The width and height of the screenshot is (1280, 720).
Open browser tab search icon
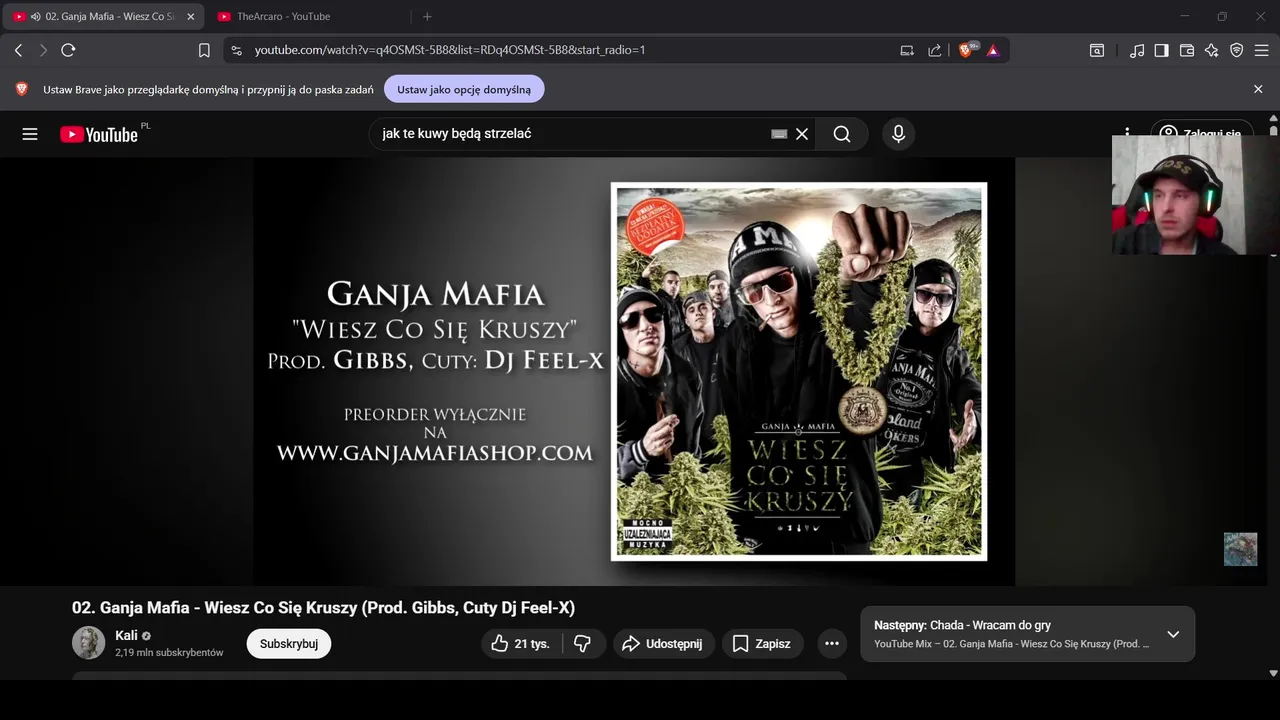tap(1097, 50)
